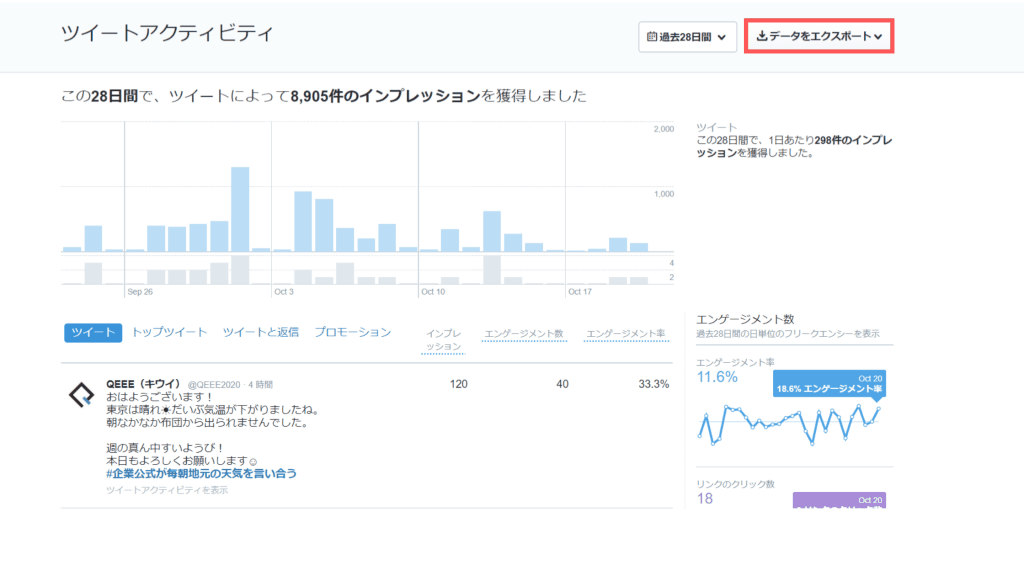
Task: Click the ツイートアクティビティ page title
Action: click(x=167, y=33)
